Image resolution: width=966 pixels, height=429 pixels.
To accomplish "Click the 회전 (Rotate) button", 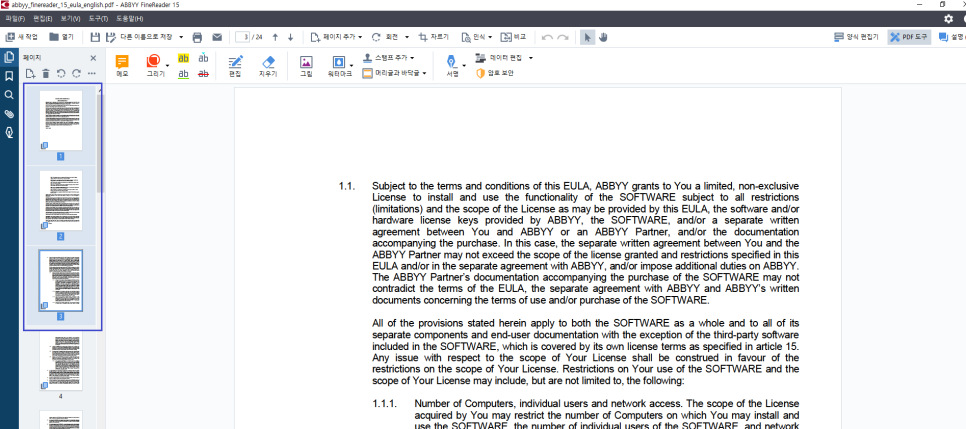I will [x=386, y=37].
